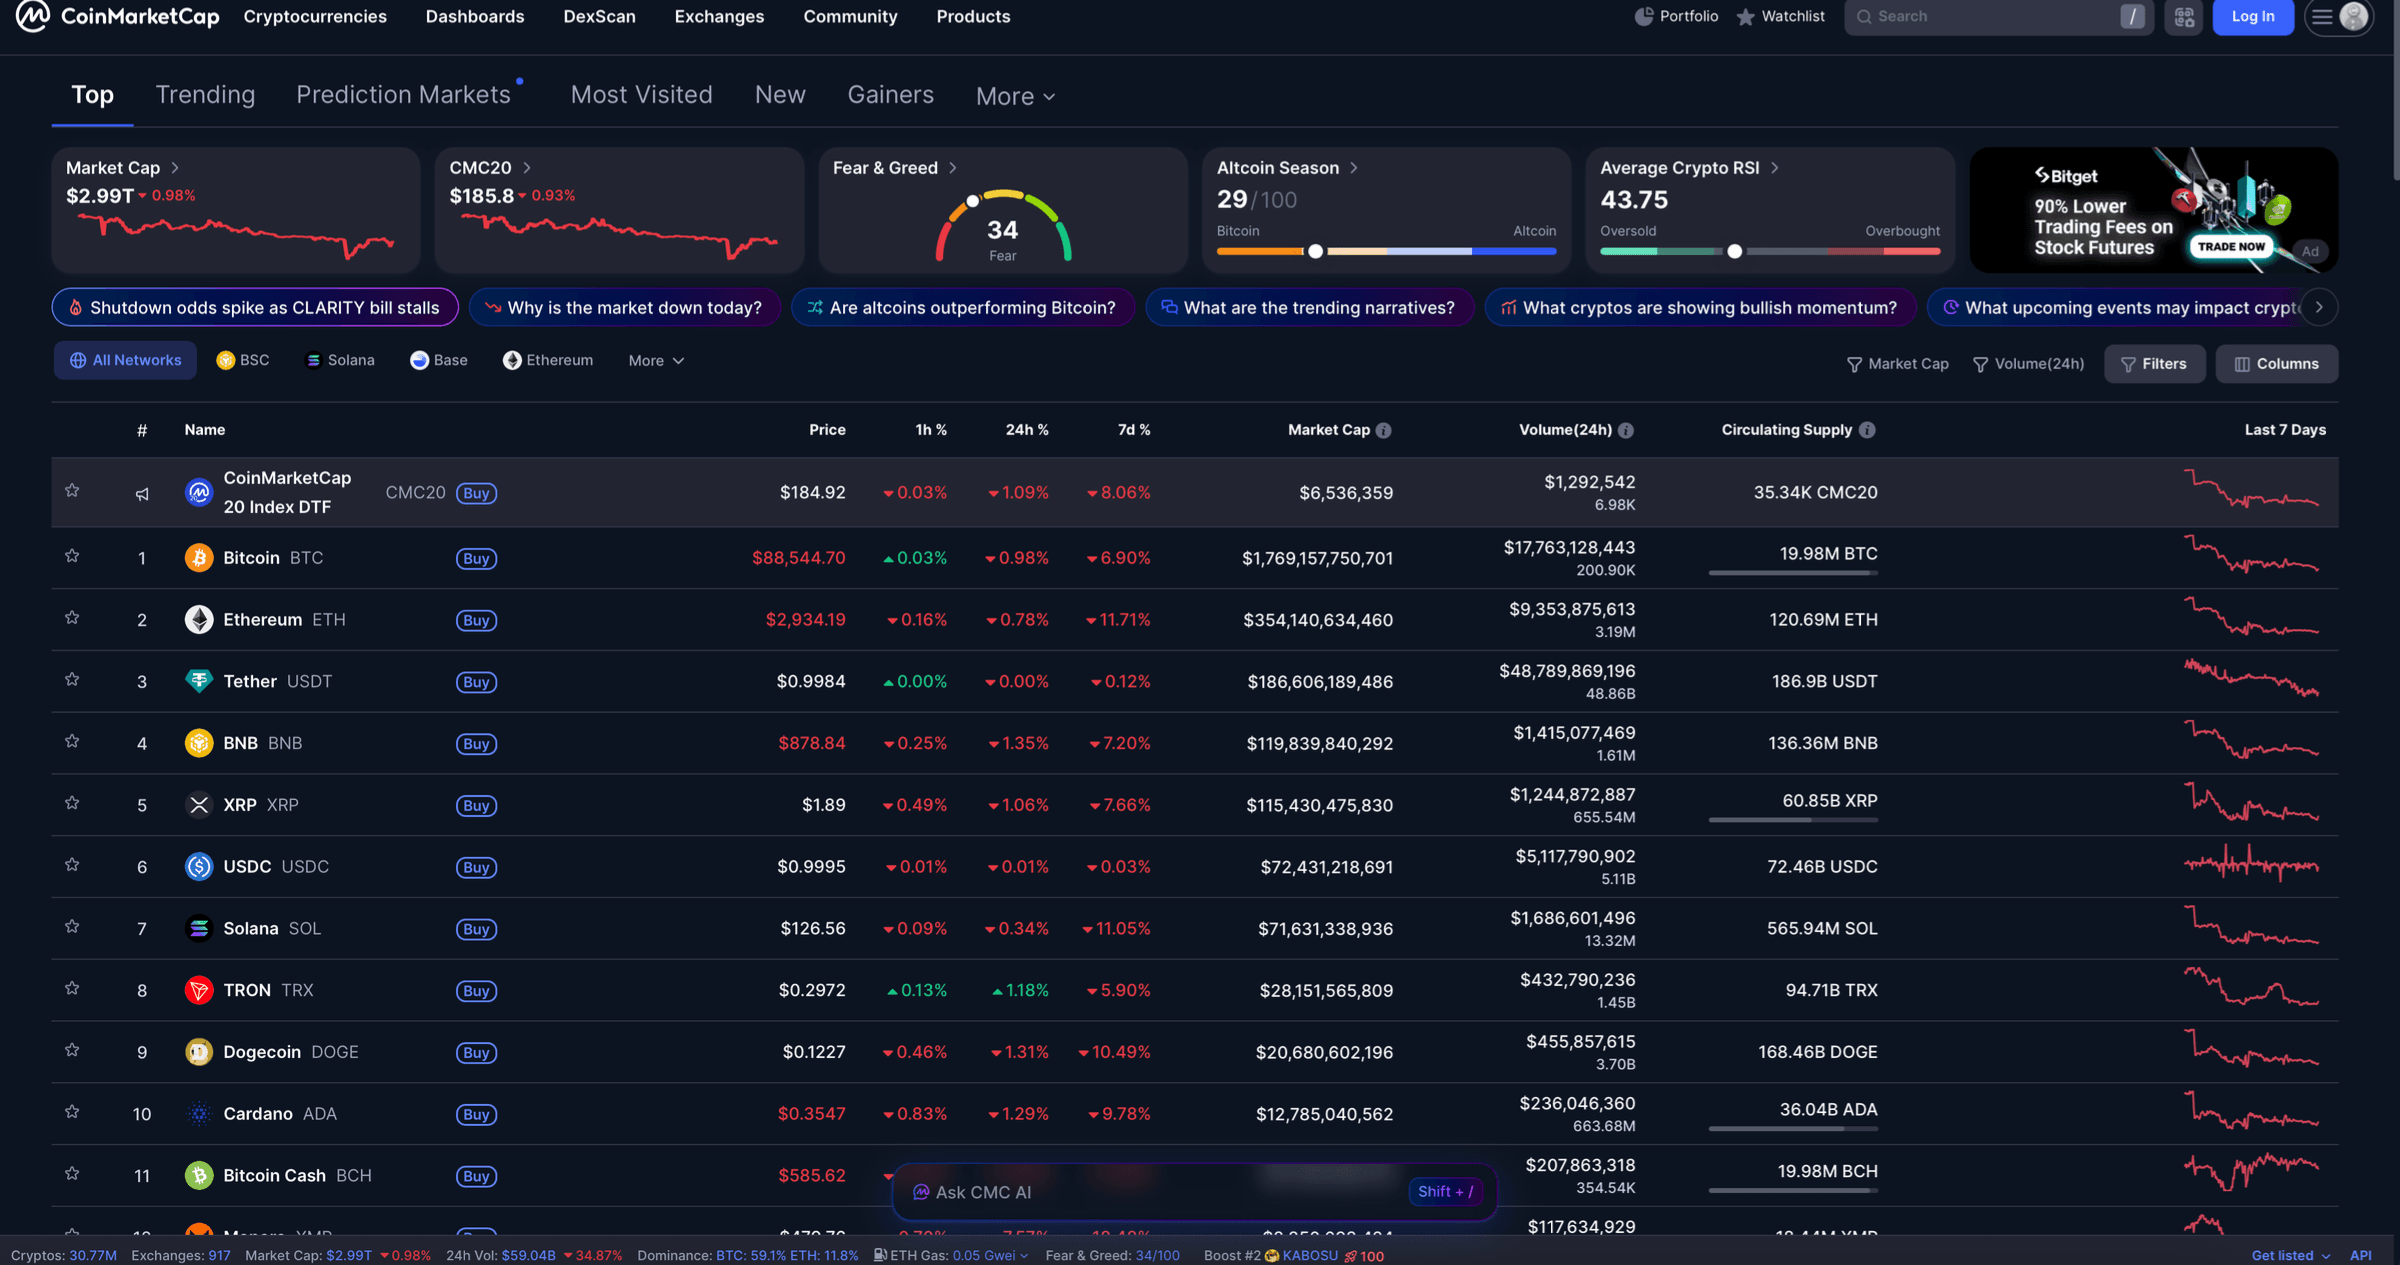Screen dimensions: 2400x1265
Task: Toggle the watchlist star for Solana
Action: coord(72,928)
